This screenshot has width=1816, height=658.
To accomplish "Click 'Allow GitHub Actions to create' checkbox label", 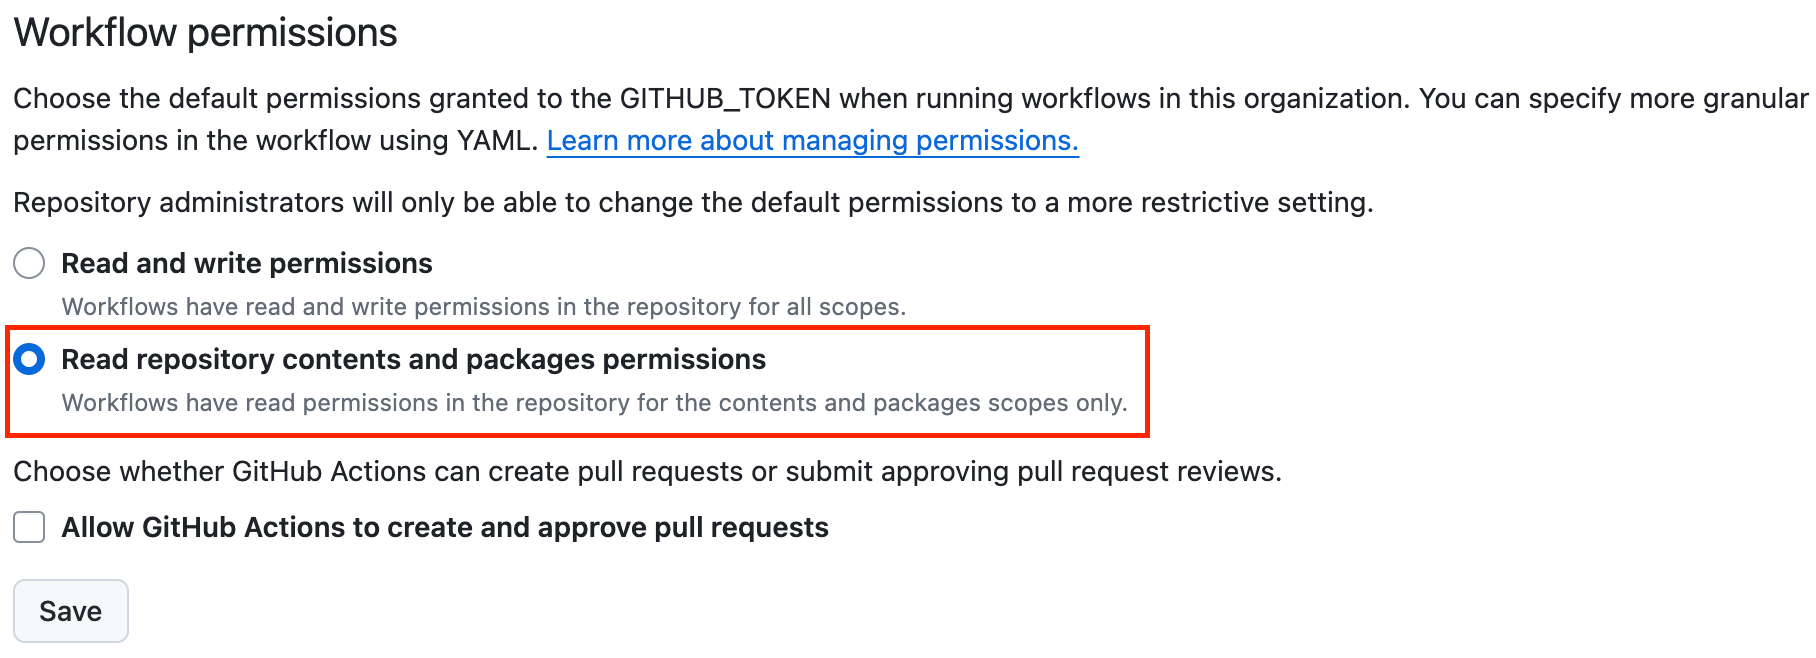I will tap(444, 528).
